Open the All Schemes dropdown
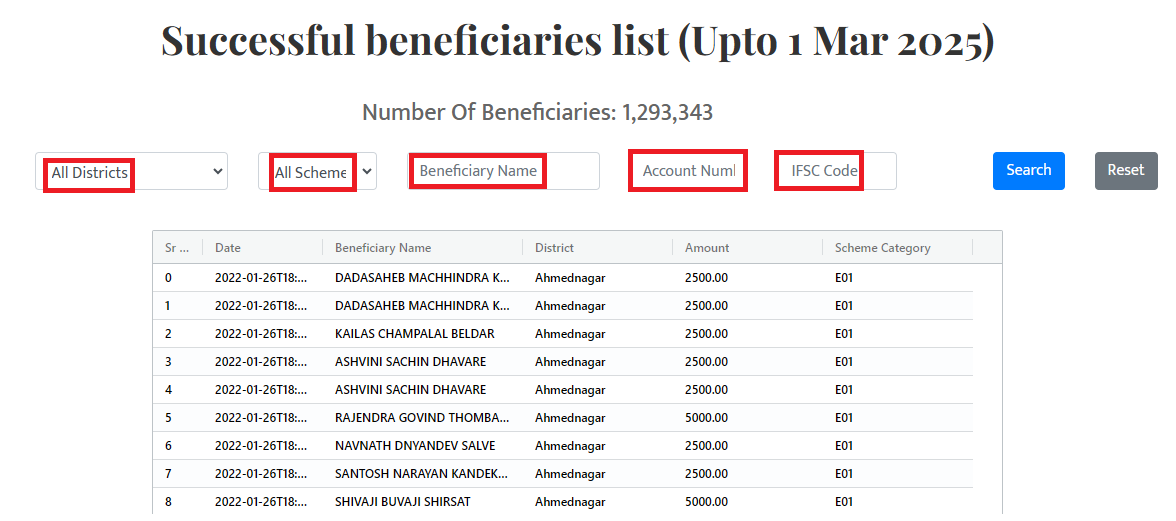The image size is (1176, 521). (317, 171)
